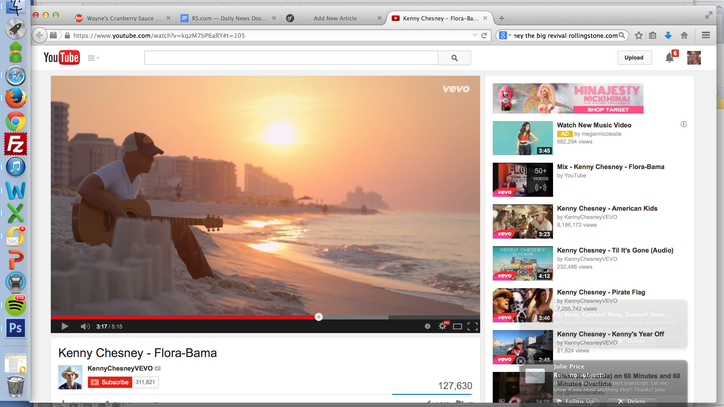The image size is (724, 407).
Task: Close the Add New Article tab
Action: 379,18
